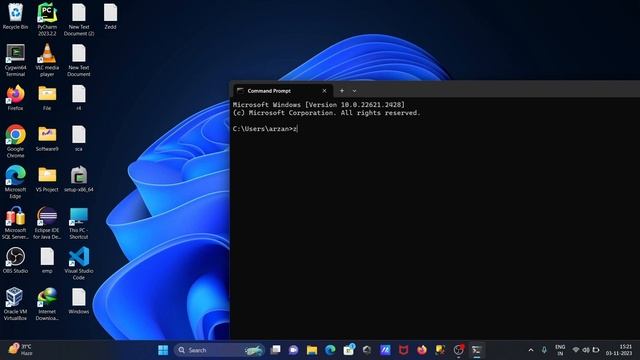Select the PyCharm 2023.2.2 desktop shortcut
Screen dimensions: 640x360
pyautogui.click(x=47, y=19)
